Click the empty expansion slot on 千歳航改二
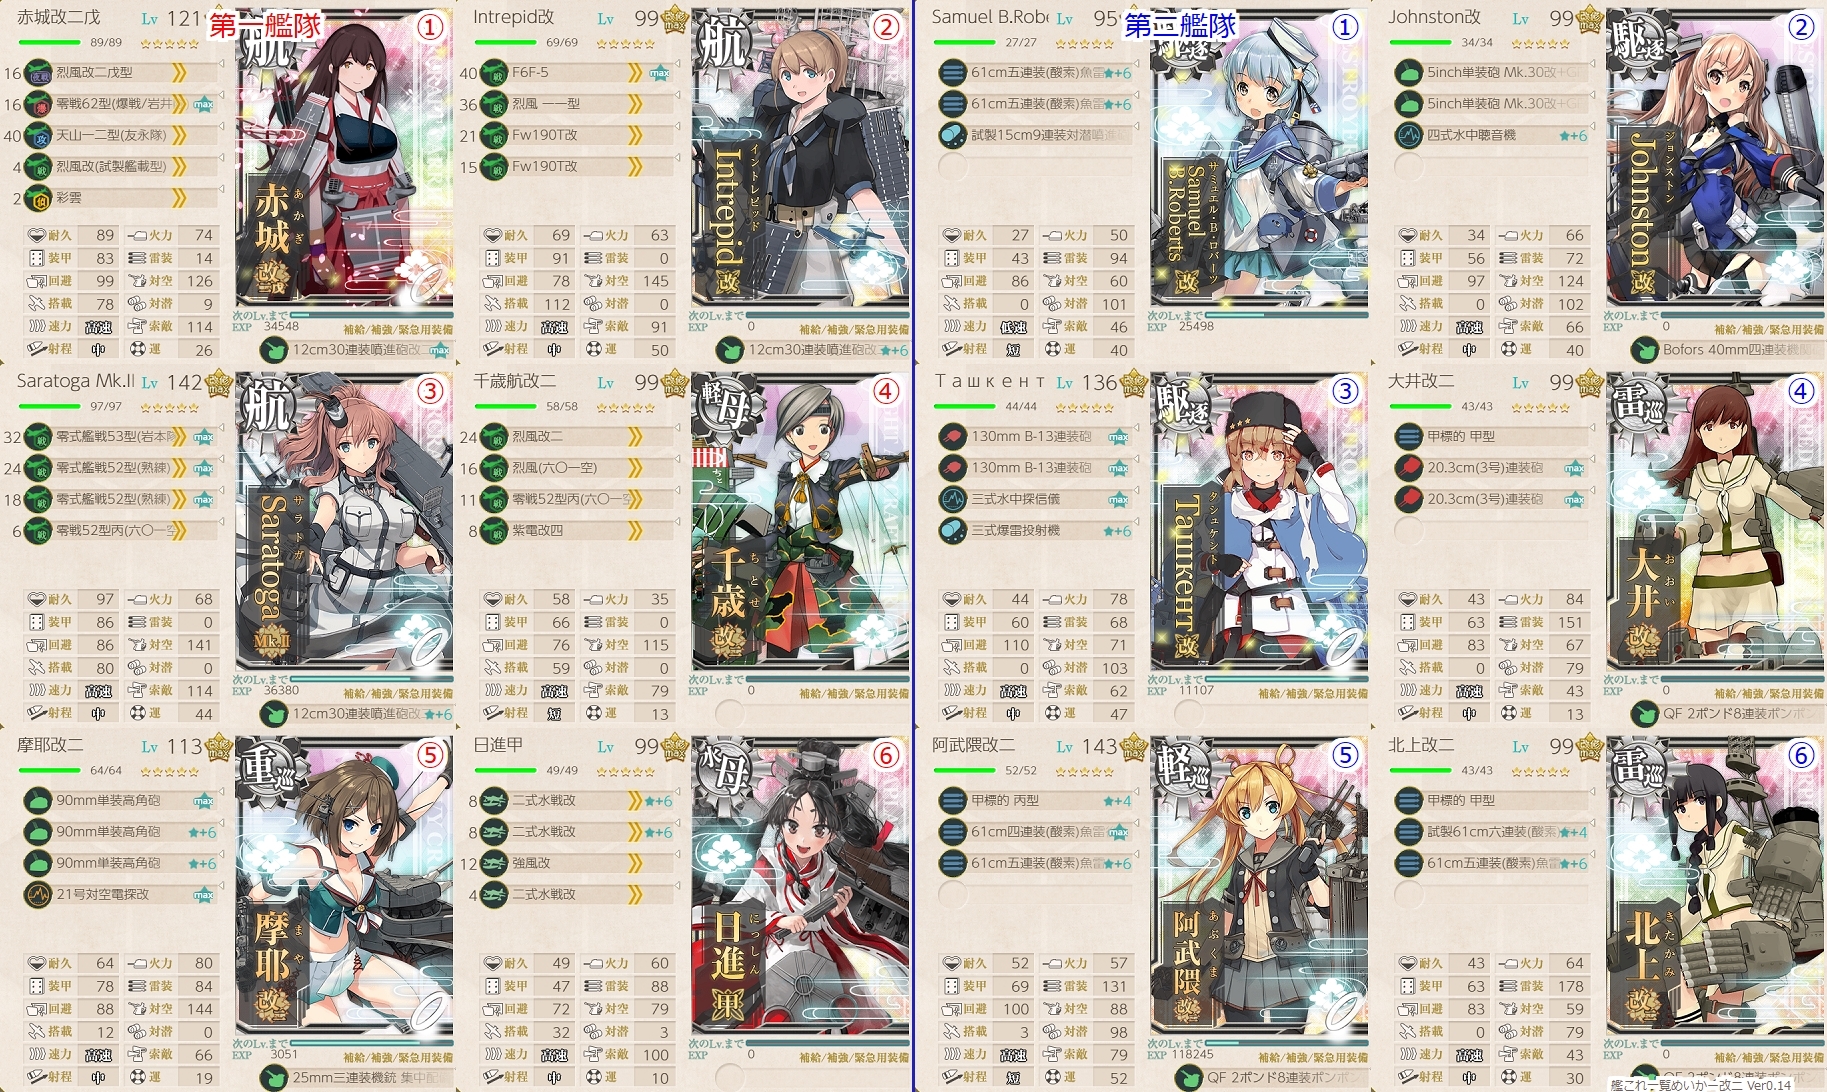Viewport: 1827px width, 1092px height. (x=729, y=713)
